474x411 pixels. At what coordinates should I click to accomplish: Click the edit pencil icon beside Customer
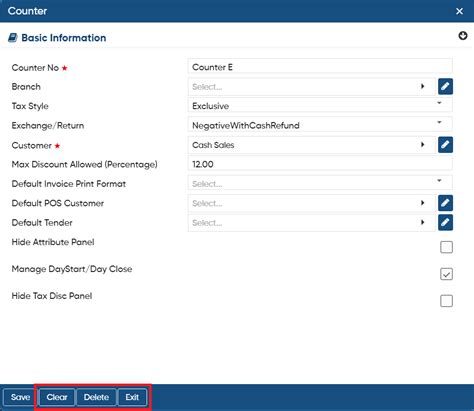pyautogui.click(x=445, y=145)
